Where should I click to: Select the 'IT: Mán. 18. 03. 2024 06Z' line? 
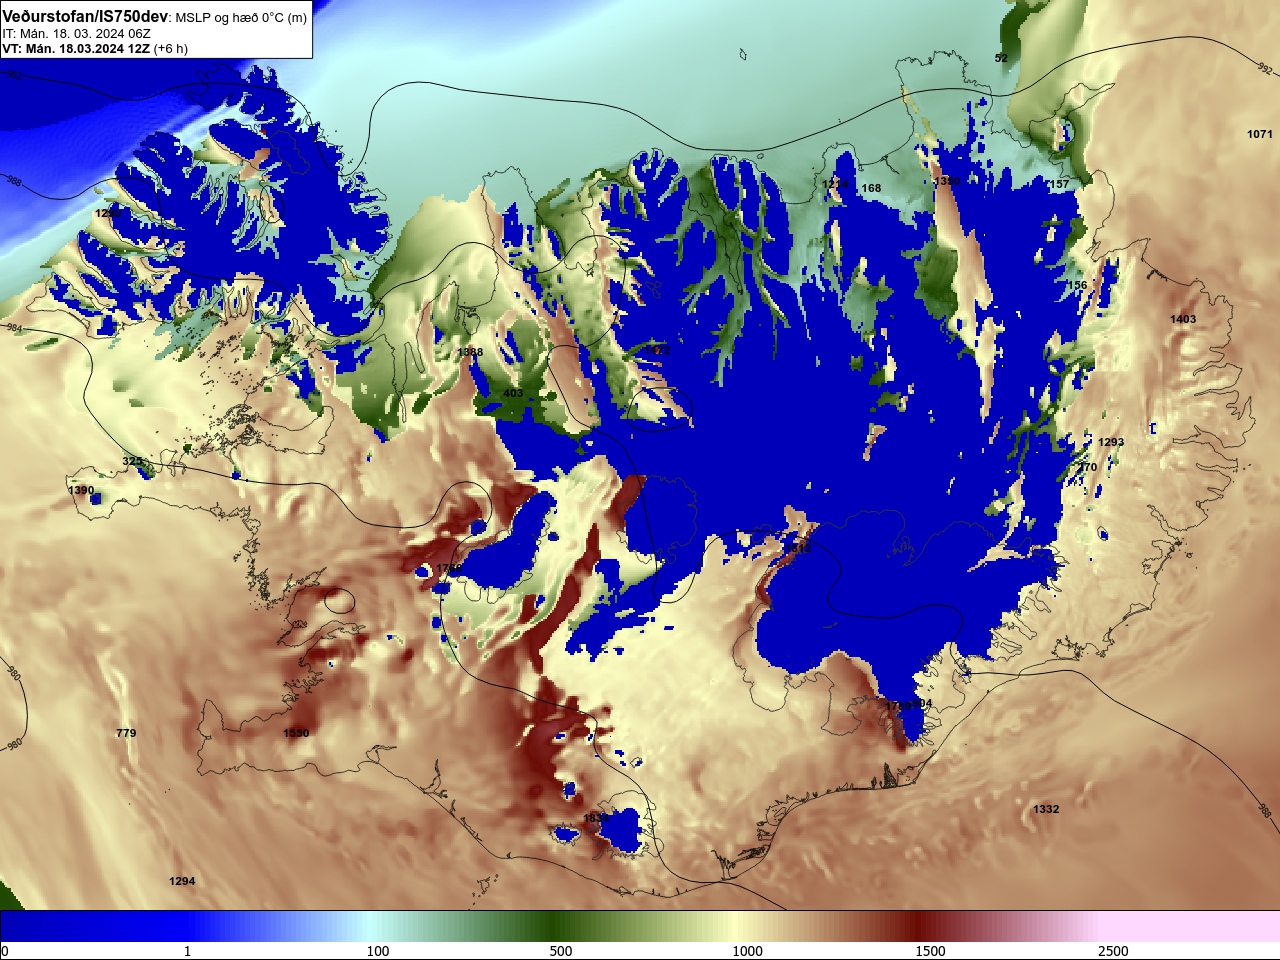77,34
